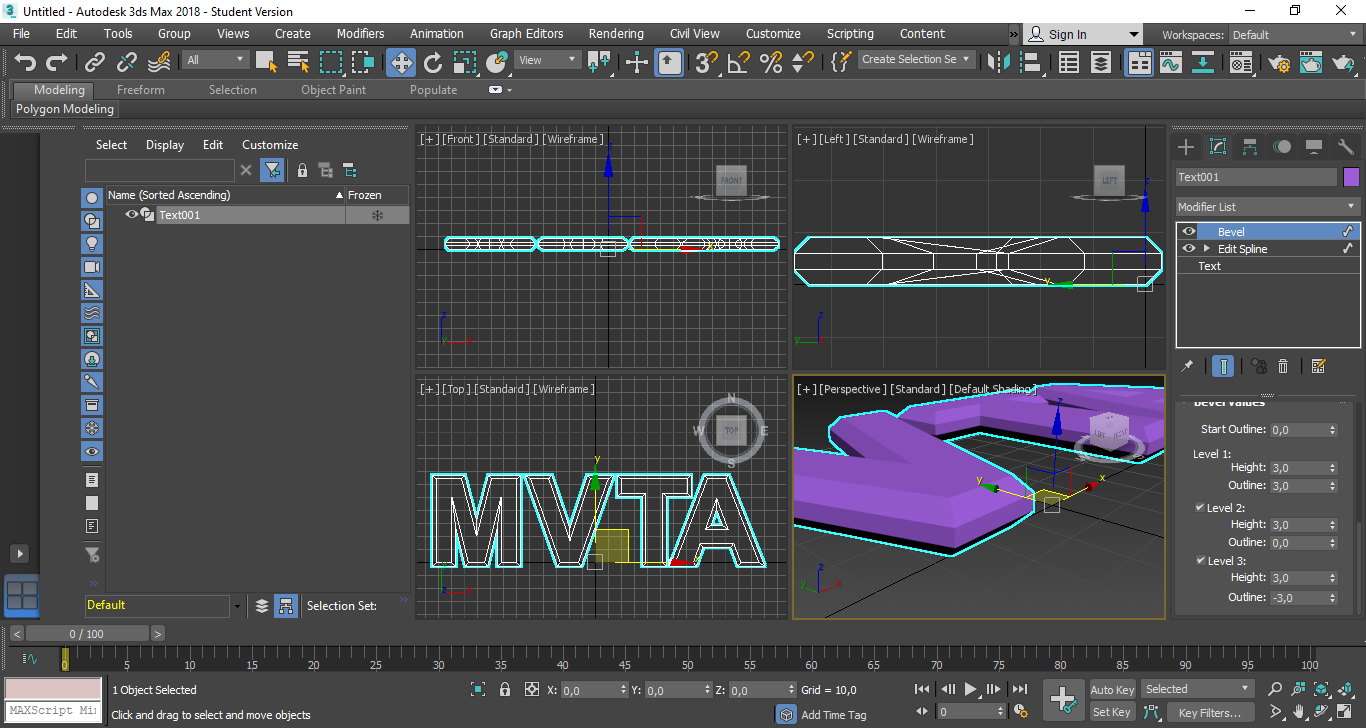
Task: Open Layer Explorer from toolbar
Action: (x=1101, y=63)
